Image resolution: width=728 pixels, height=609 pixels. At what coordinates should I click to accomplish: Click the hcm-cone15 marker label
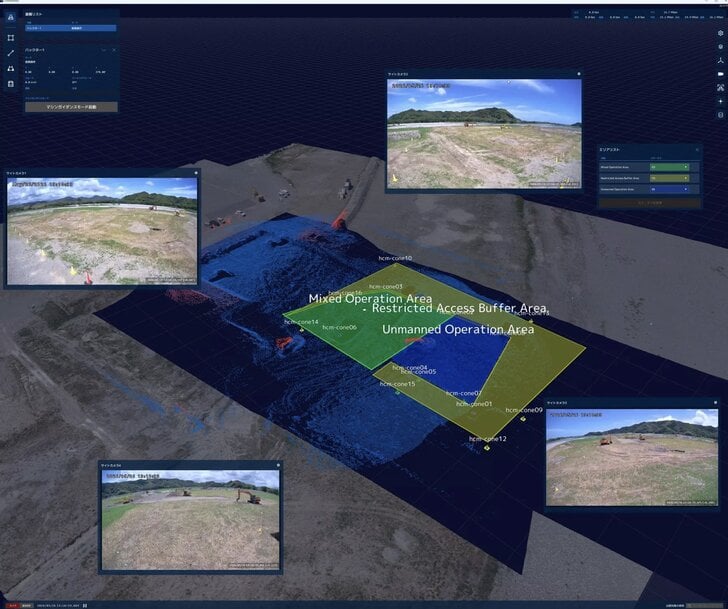(x=397, y=384)
